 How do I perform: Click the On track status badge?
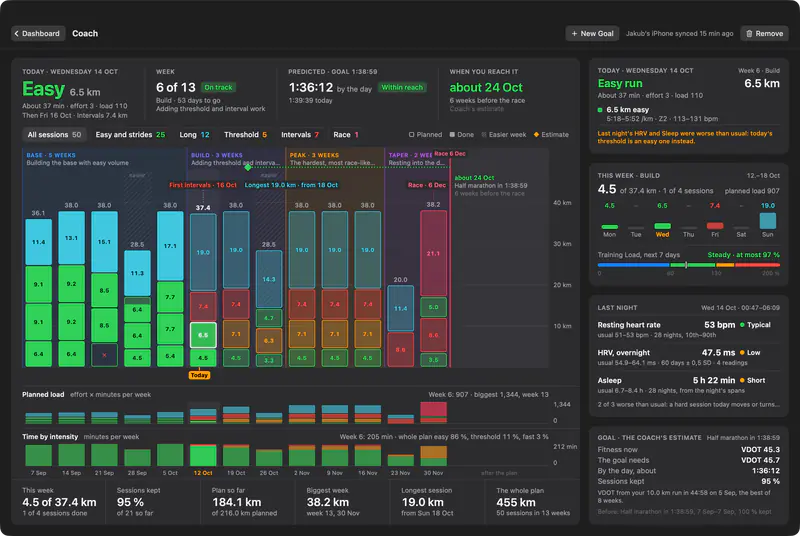pos(218,87)
